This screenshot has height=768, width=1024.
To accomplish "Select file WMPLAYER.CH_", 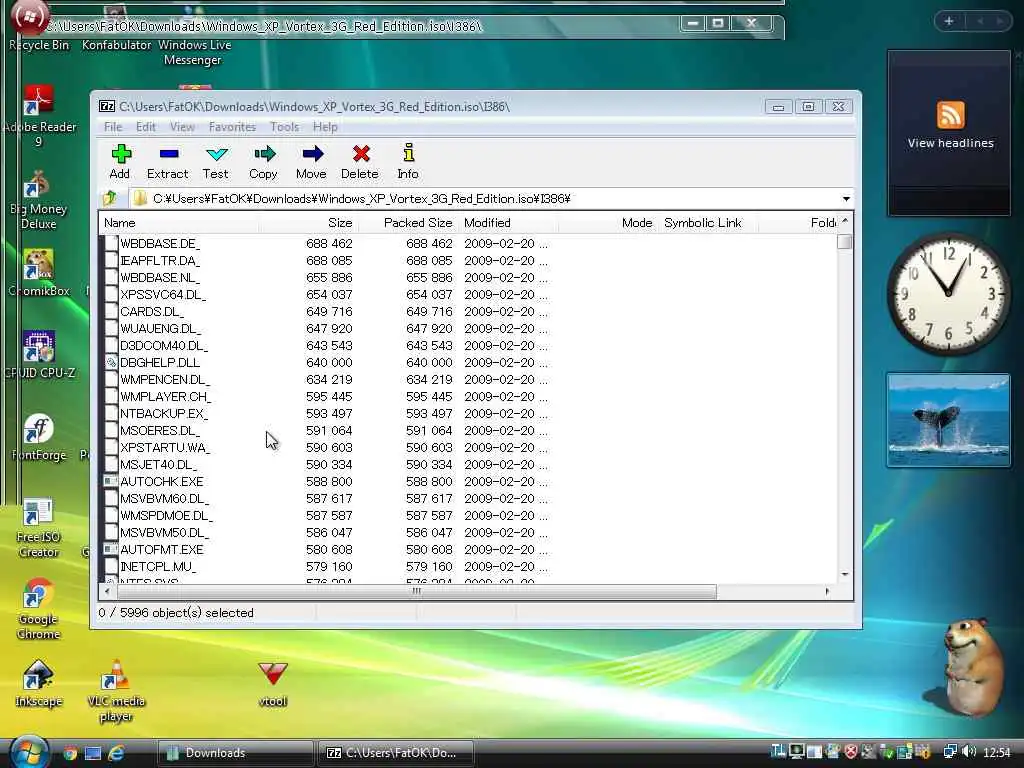I will coord(165,396).
